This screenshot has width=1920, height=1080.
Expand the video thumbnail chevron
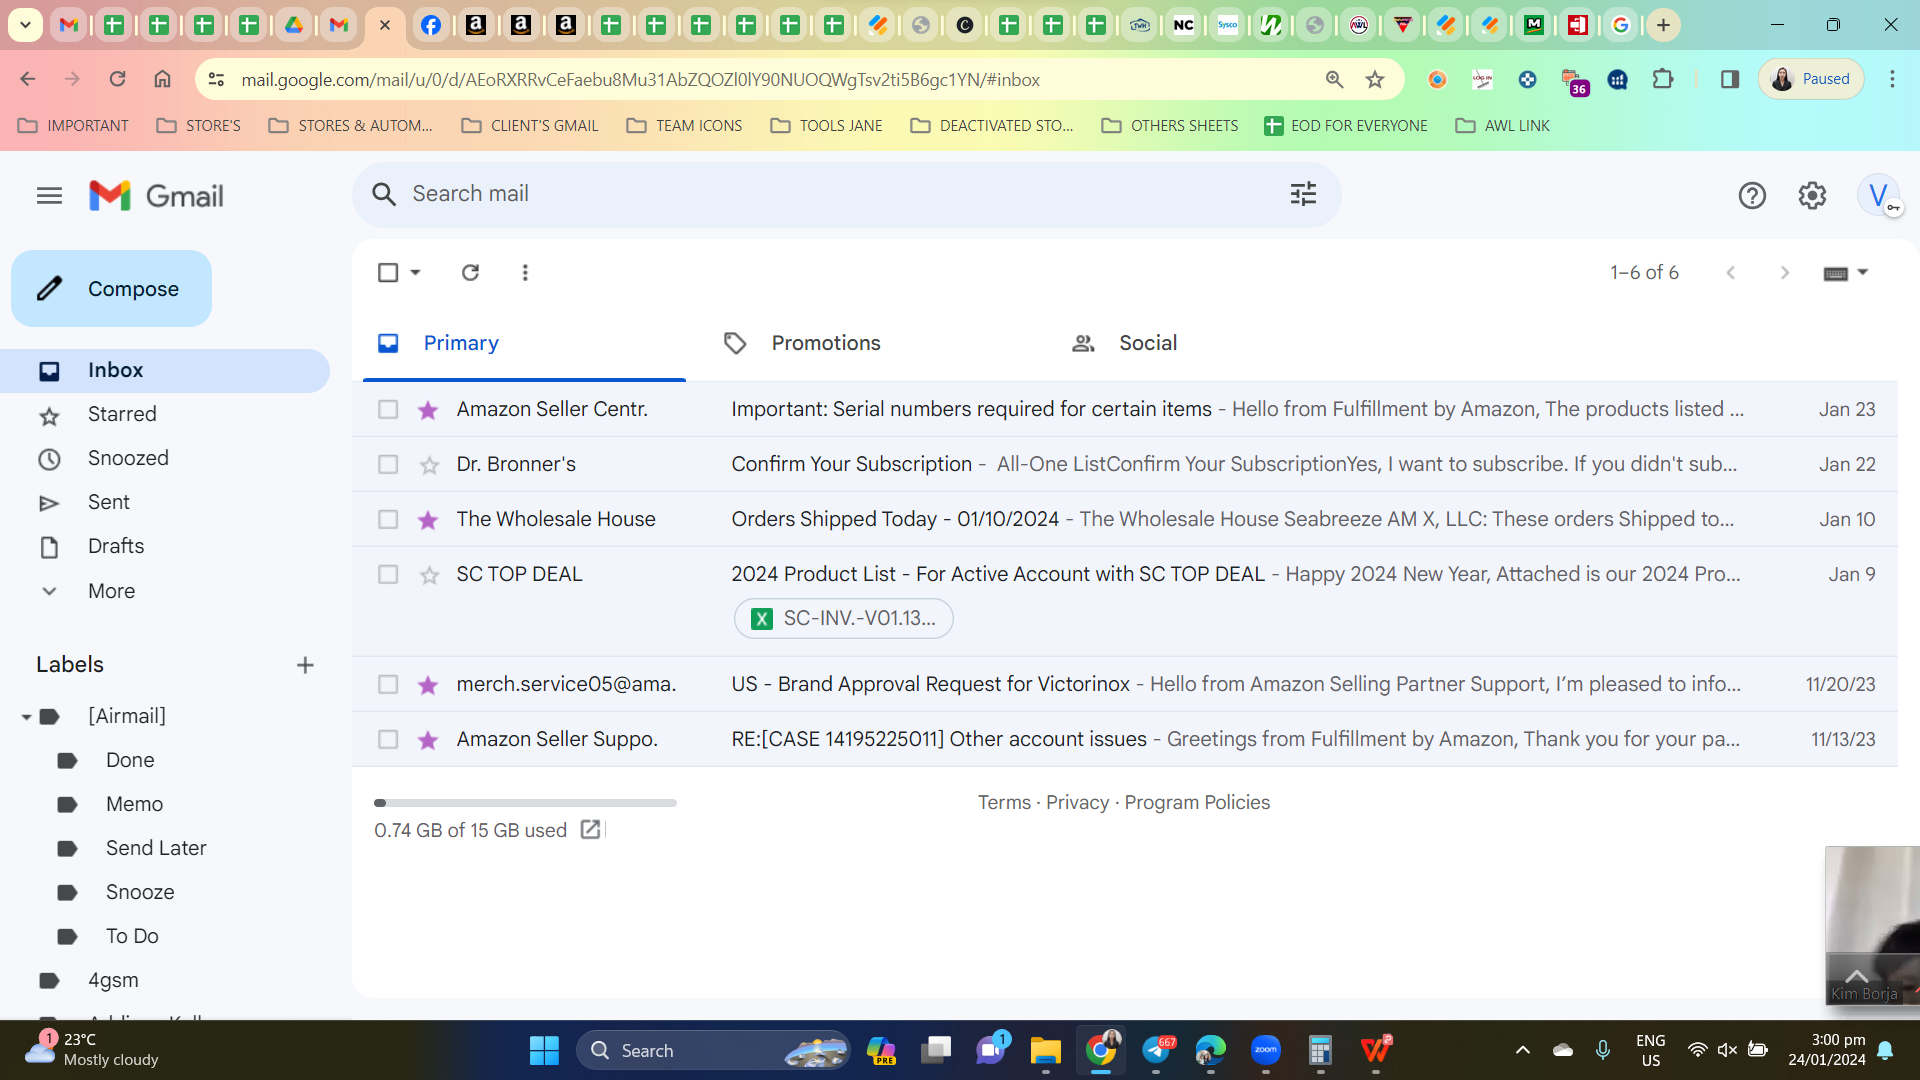1857,975
